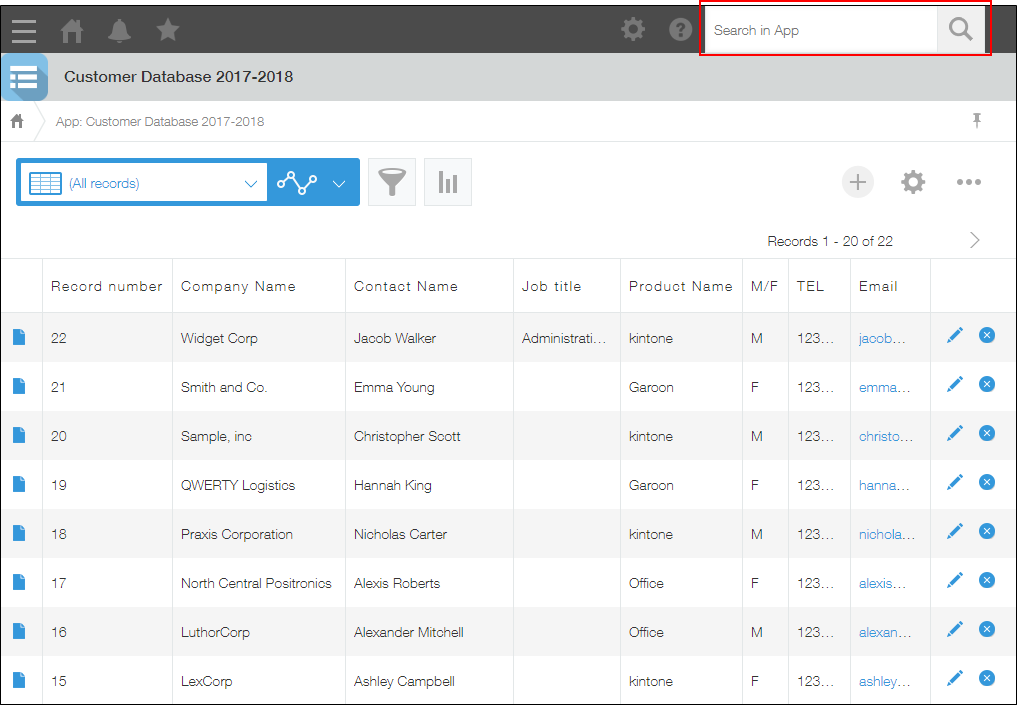This screenshot has height=705, width=1017.
Task: Edit the Praxis Corporation record
Action: click(955, 531)
